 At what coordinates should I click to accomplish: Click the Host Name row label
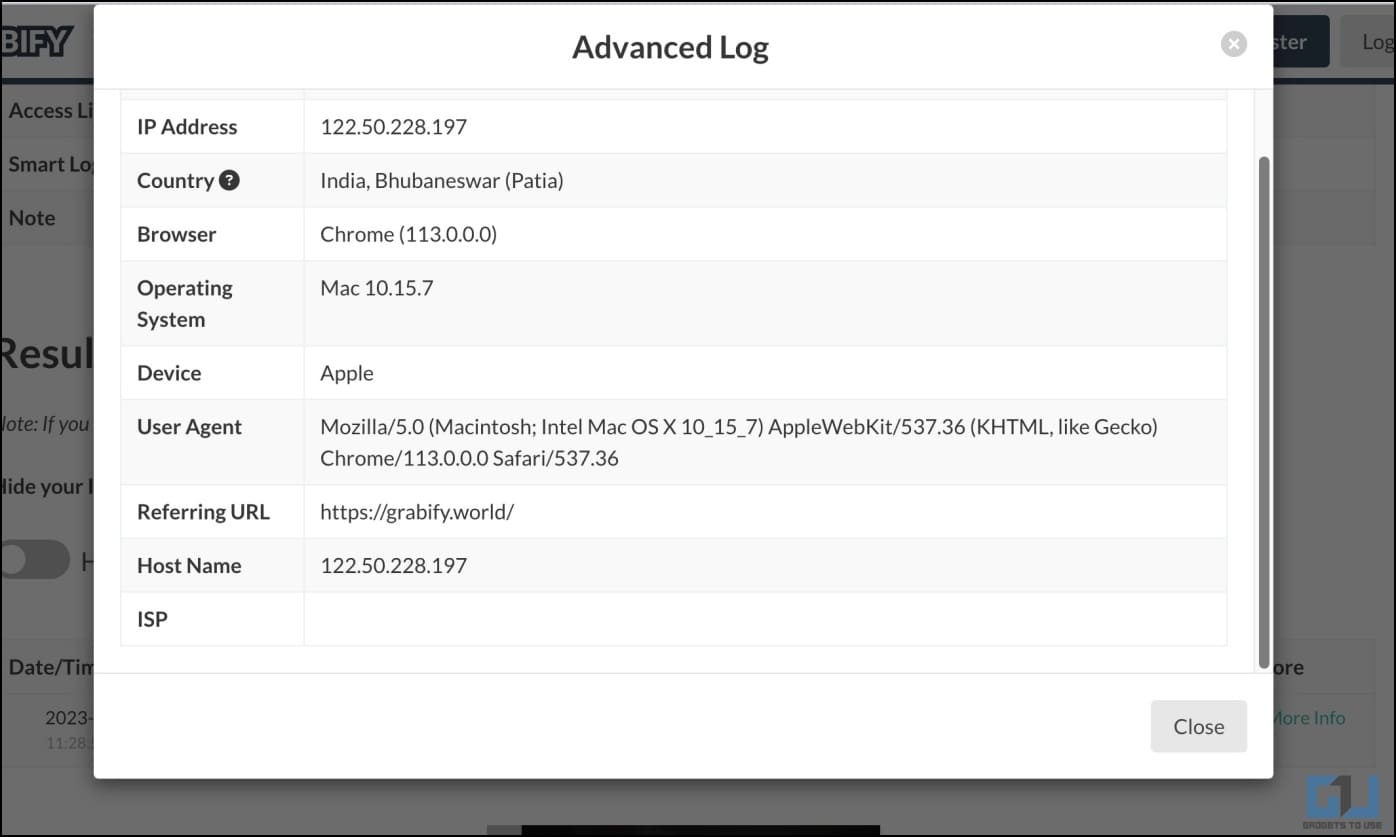(x=189, y=566)
